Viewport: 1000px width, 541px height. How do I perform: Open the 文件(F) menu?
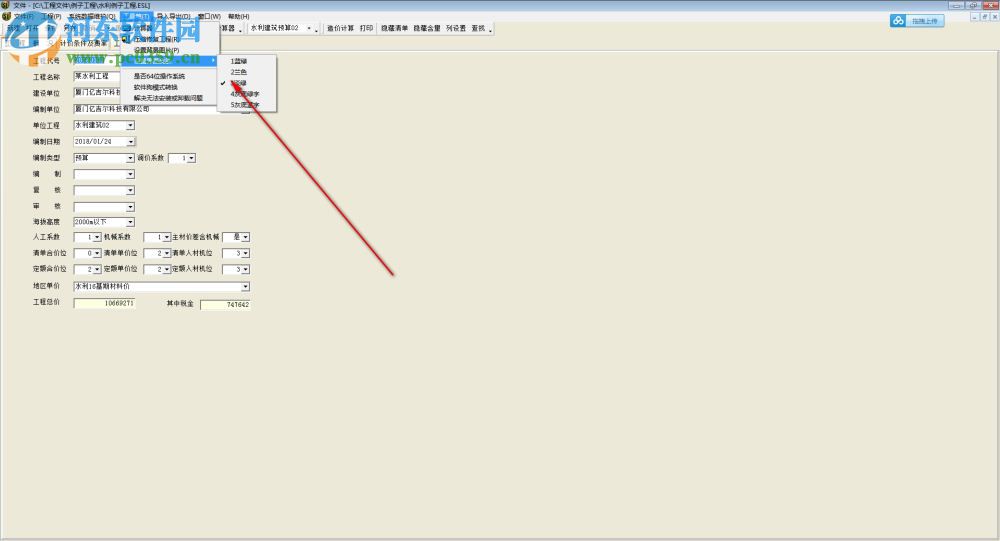[24, 17]
